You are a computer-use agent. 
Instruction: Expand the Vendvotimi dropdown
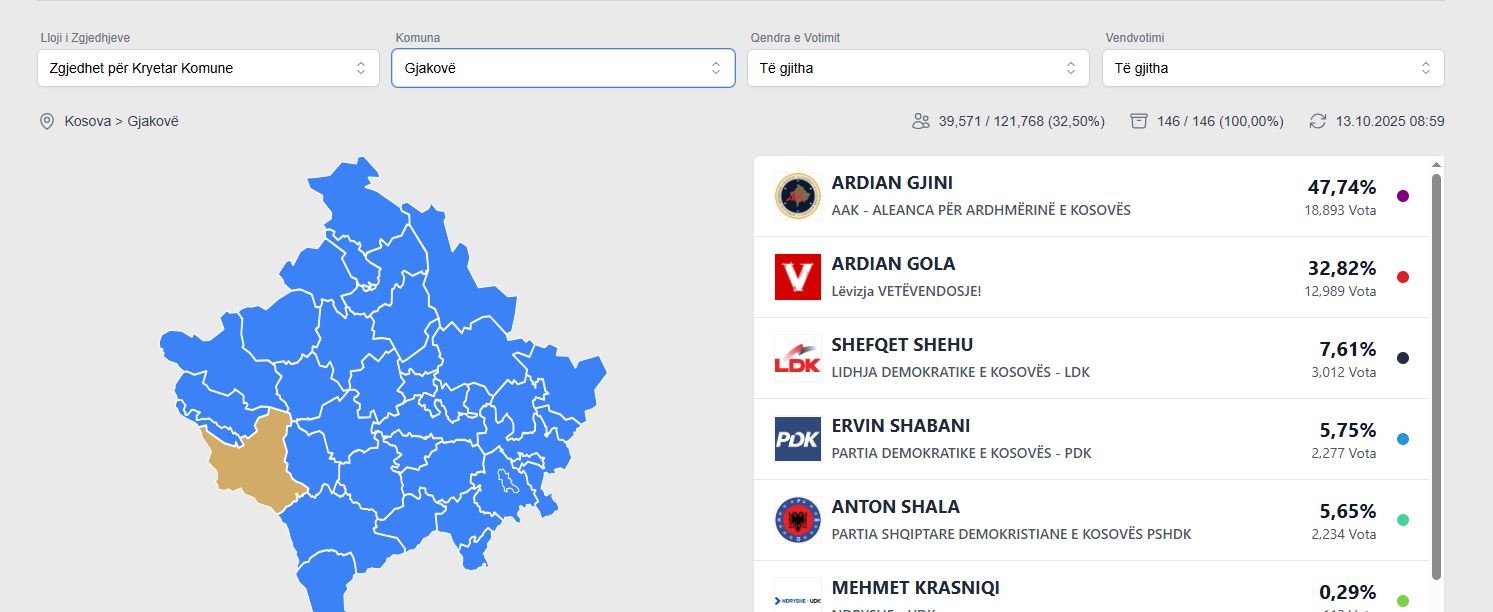(x=1273, y=68)
